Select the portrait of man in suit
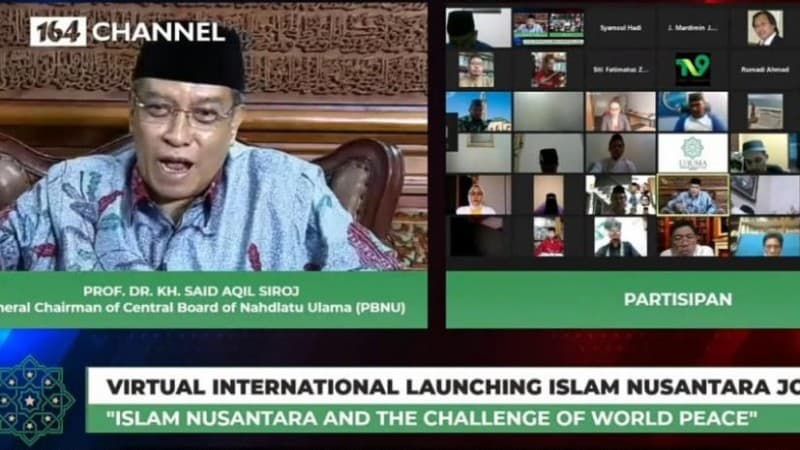Image resolution: width=800 pixels, height=450 pixels. click(x=765, y=28)
